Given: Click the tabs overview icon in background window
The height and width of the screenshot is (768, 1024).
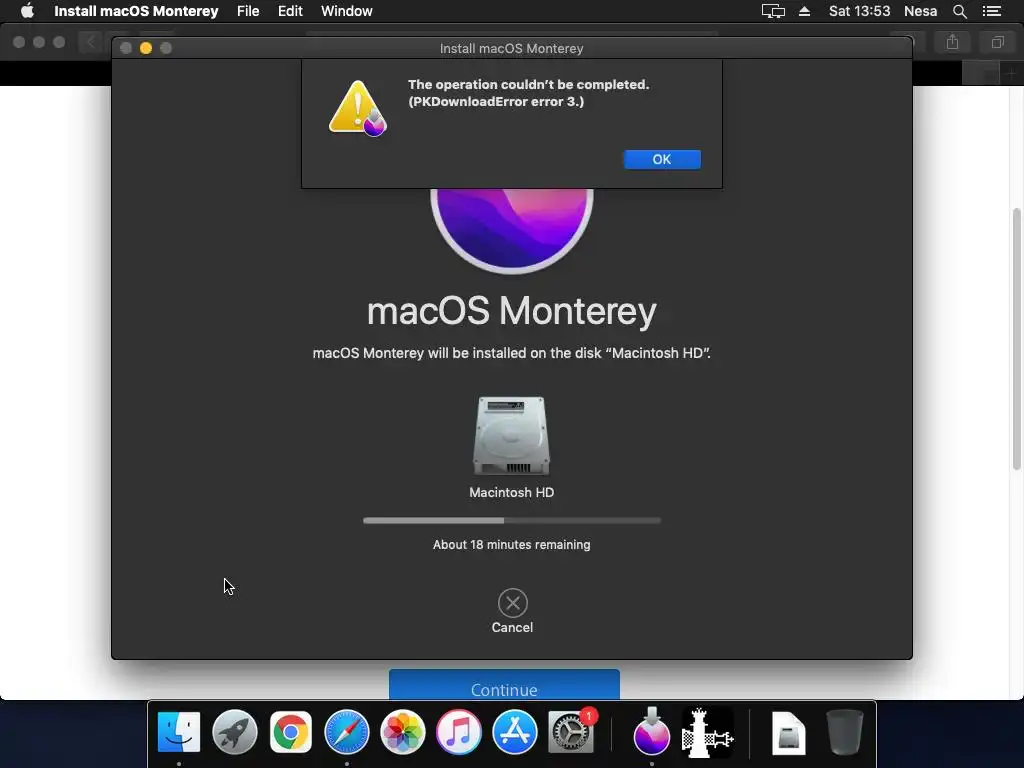Looking at the screenshot, I should click(x=997, y=42).
